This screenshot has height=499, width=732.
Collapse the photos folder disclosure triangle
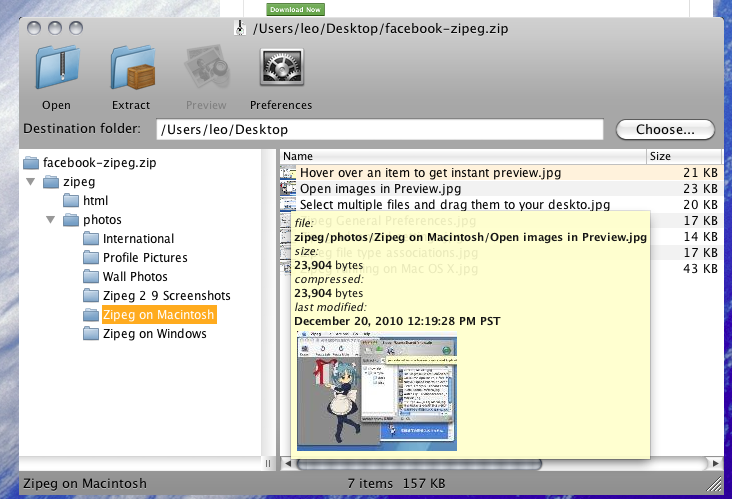pyautogui.click(x=50, y=220)
